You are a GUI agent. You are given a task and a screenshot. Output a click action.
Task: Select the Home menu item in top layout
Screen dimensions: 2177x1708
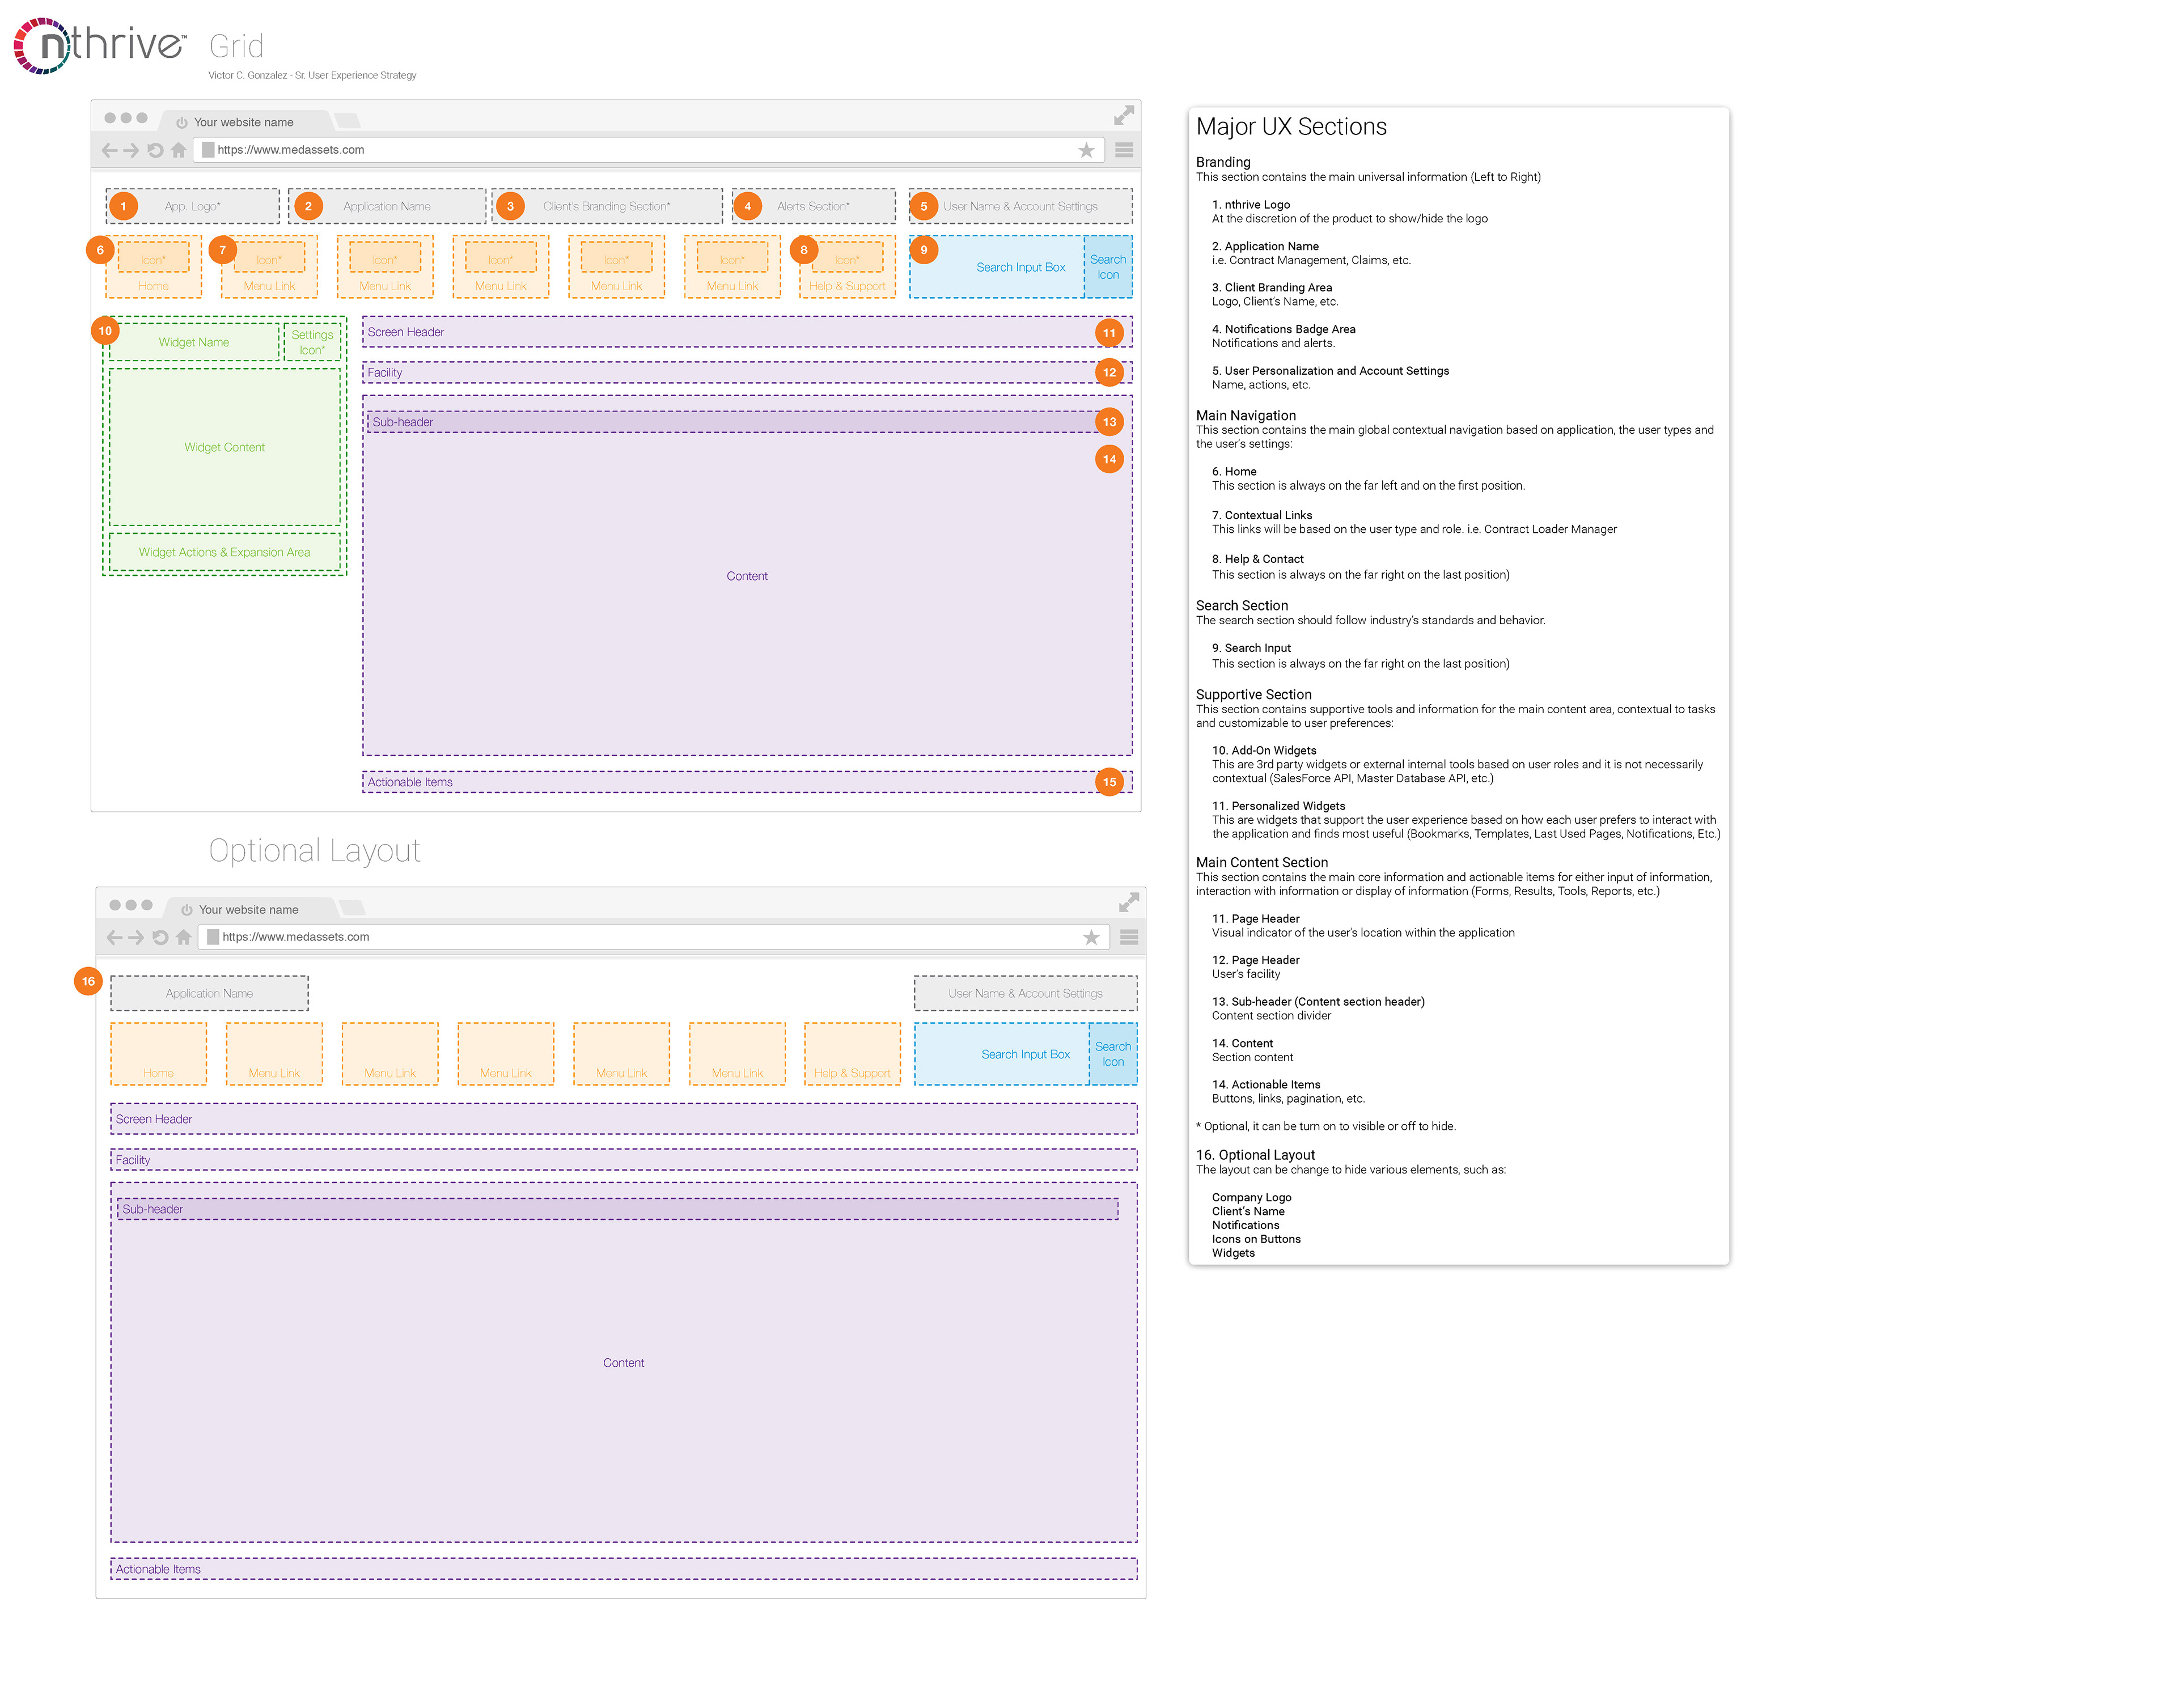[153, 267]
